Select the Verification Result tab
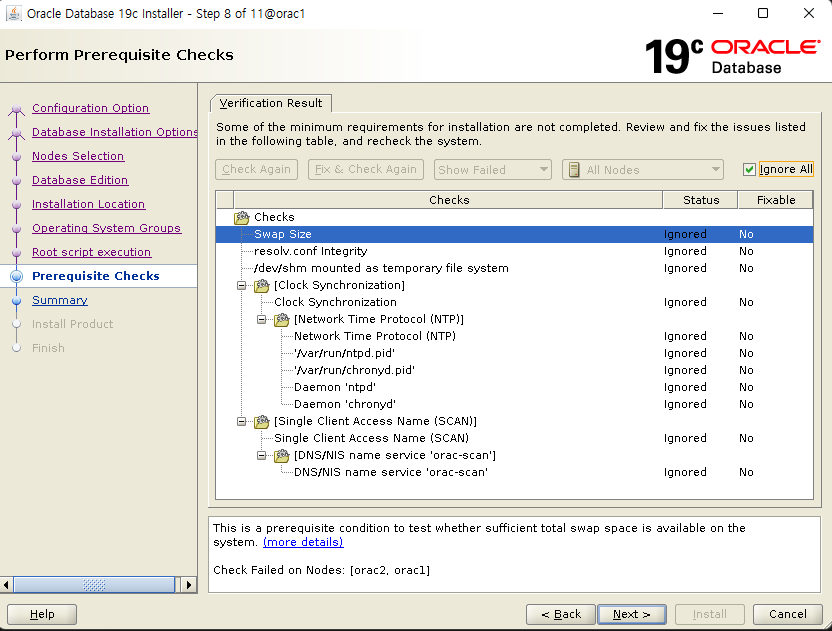 tap(271, 103)
